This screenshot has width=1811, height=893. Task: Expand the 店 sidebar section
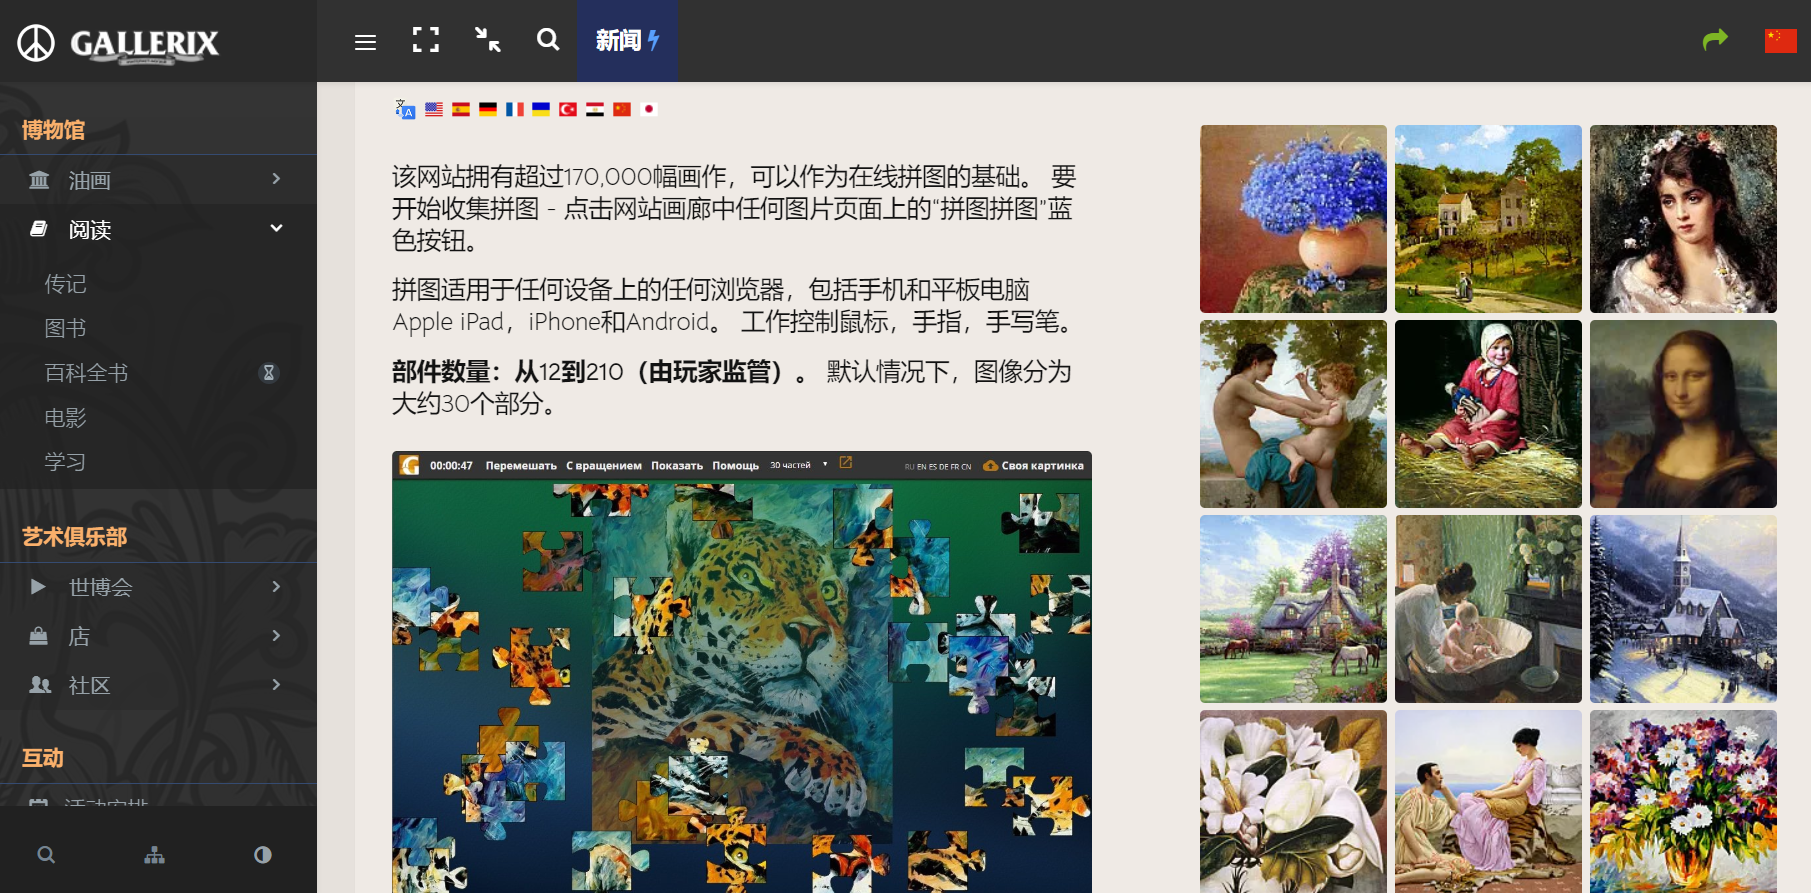coord(158,636)
